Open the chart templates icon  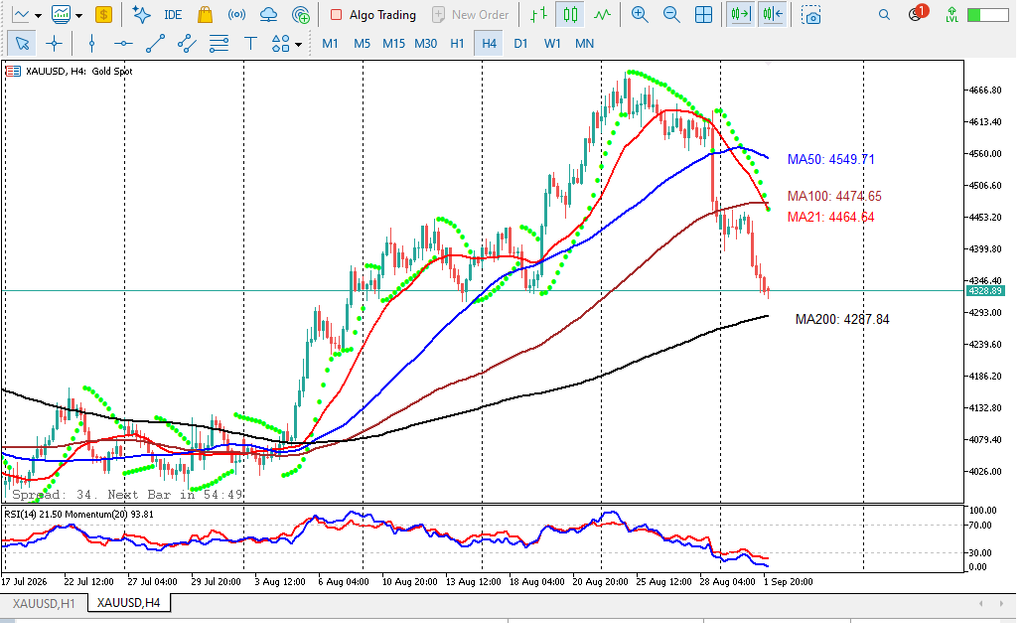61,14
